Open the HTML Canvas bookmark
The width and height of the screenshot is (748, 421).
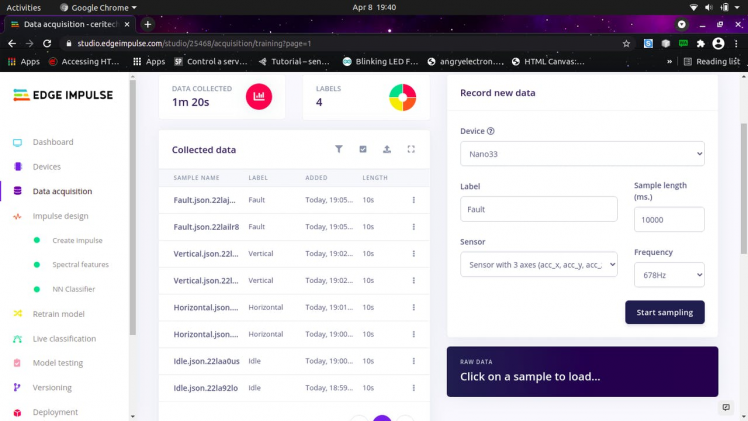548,62
